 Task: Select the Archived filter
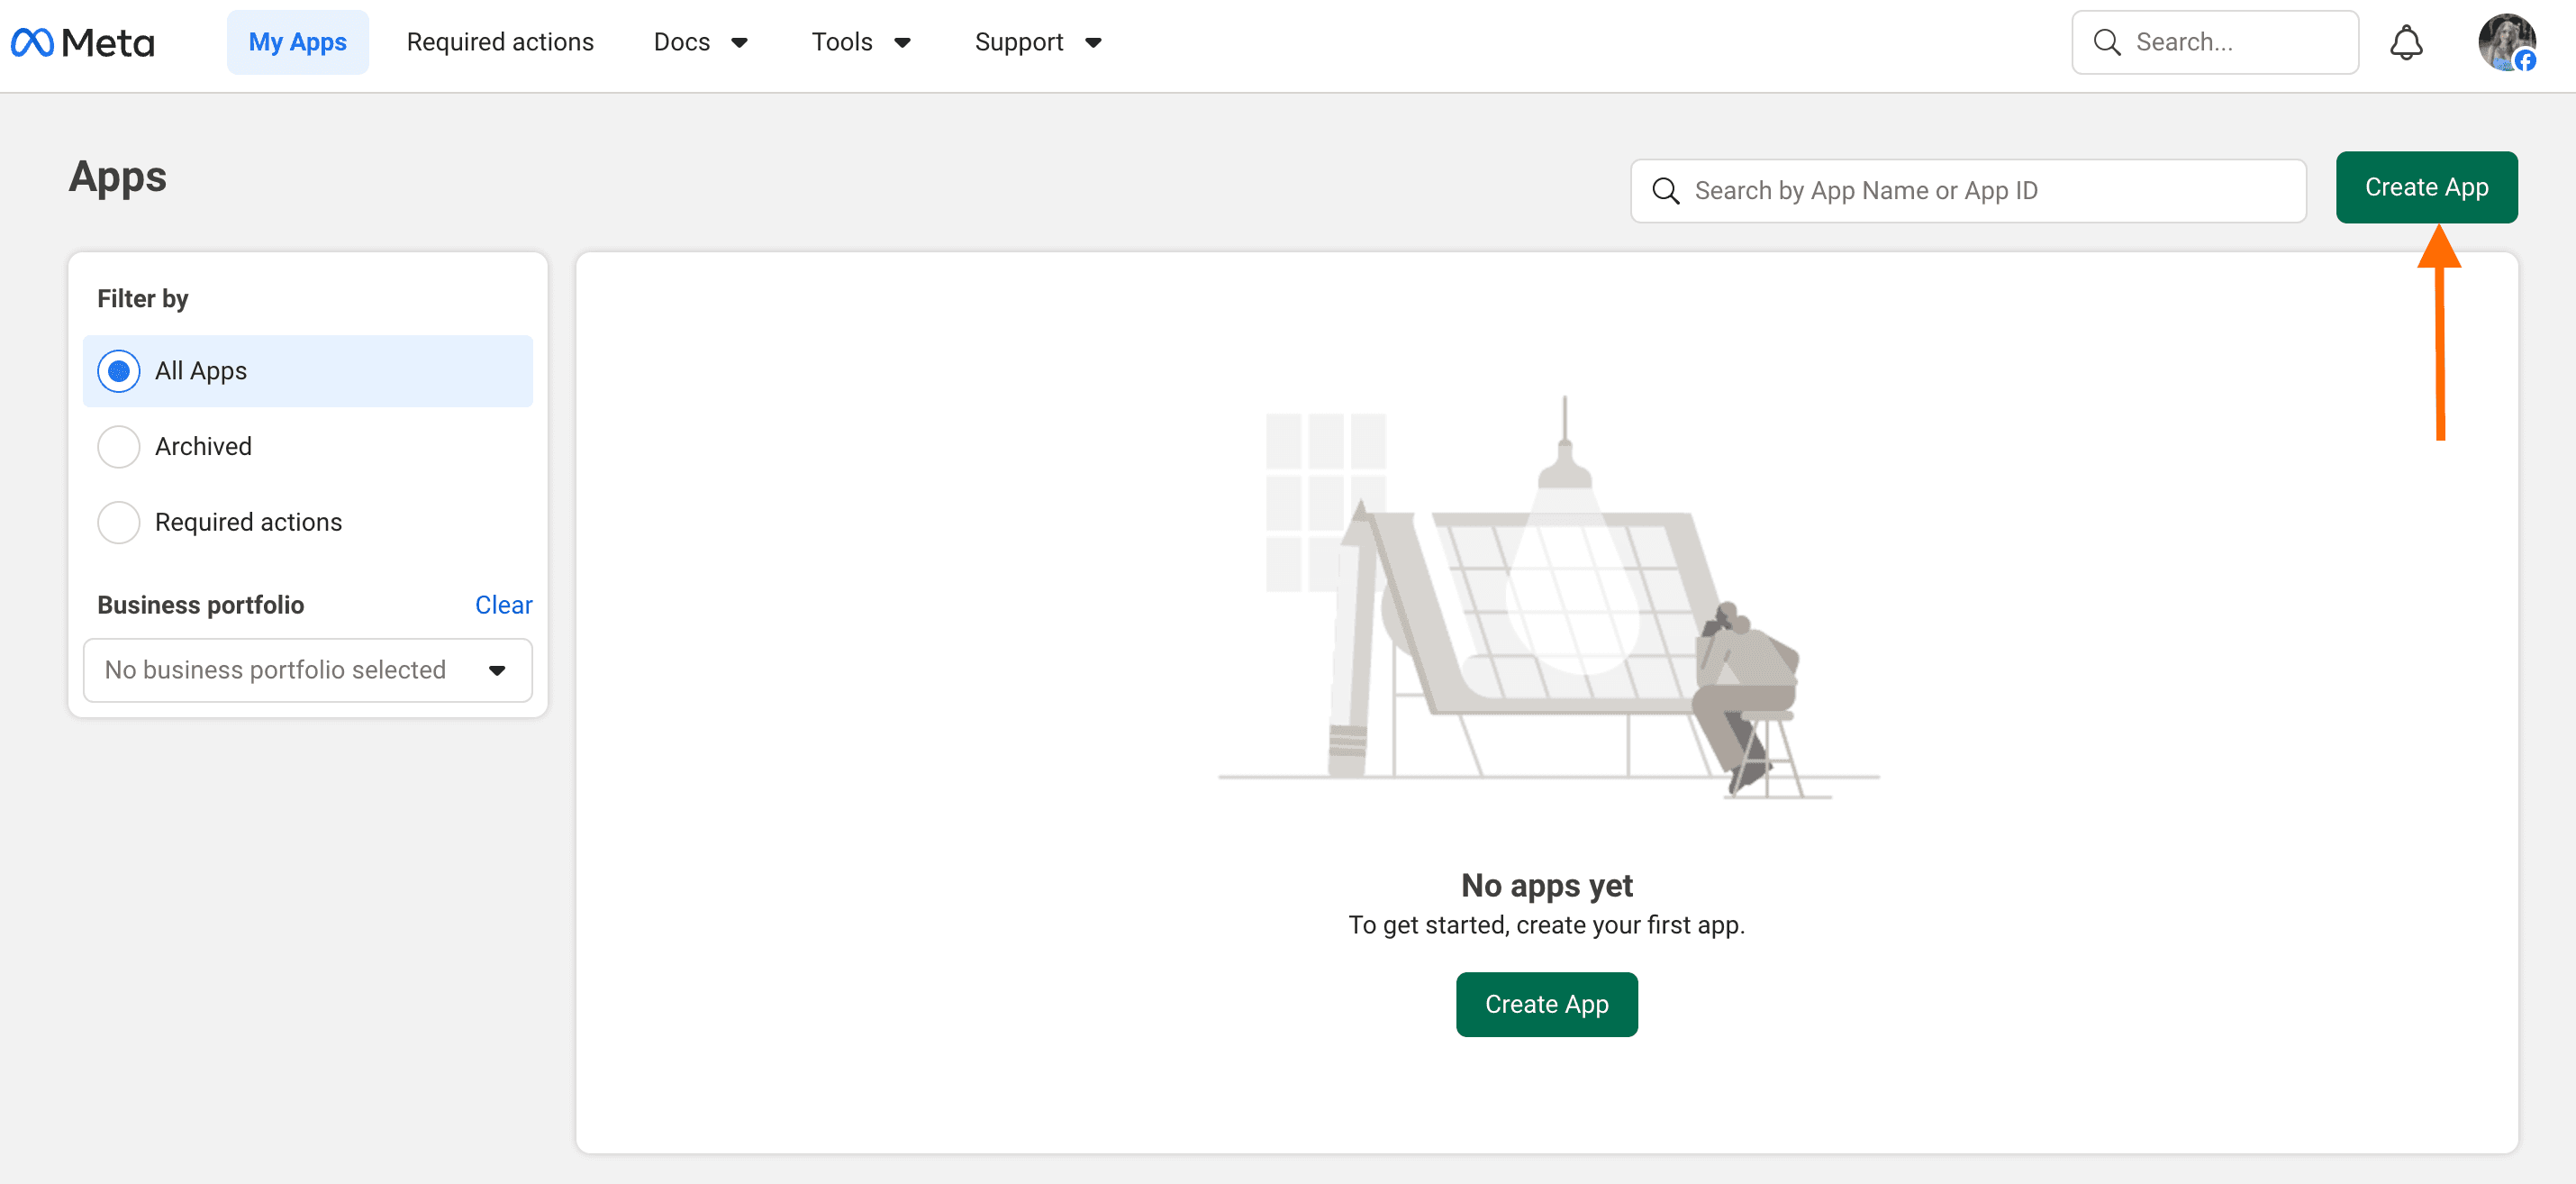click(x=119, y=447)
